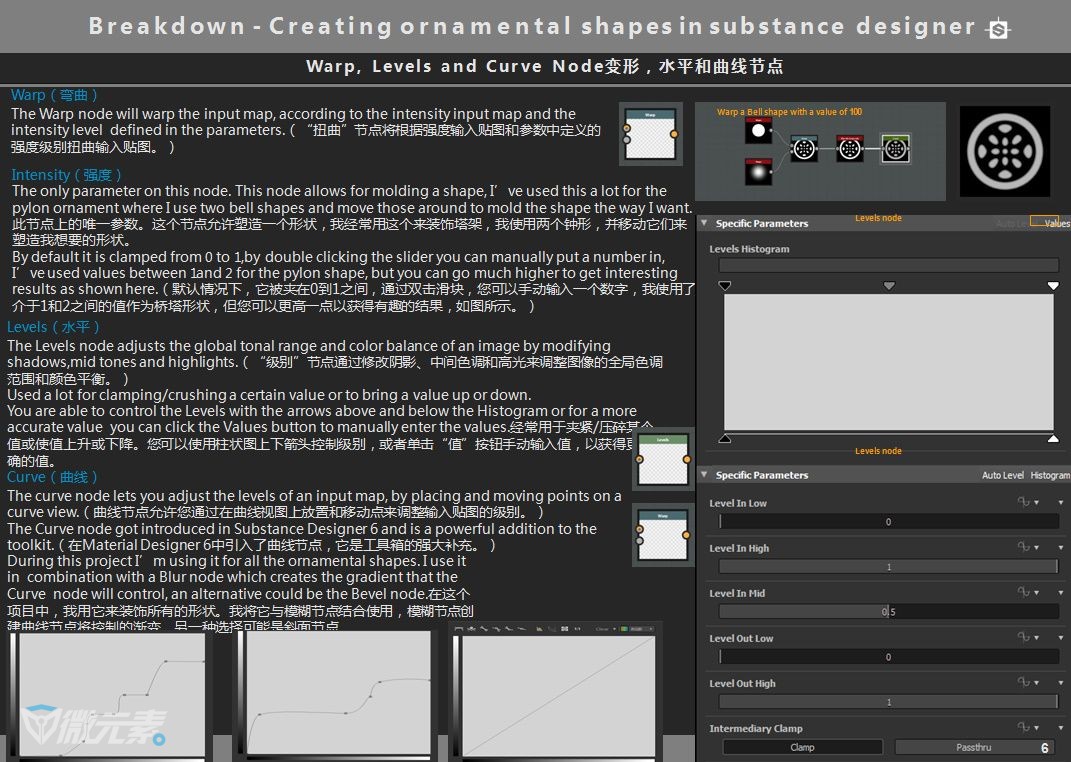Screen dimensions: 1071x762
Task: Activate the Clamp option under Intermediary Clamp
Action: pyautogui.click(x=802, y=747)
